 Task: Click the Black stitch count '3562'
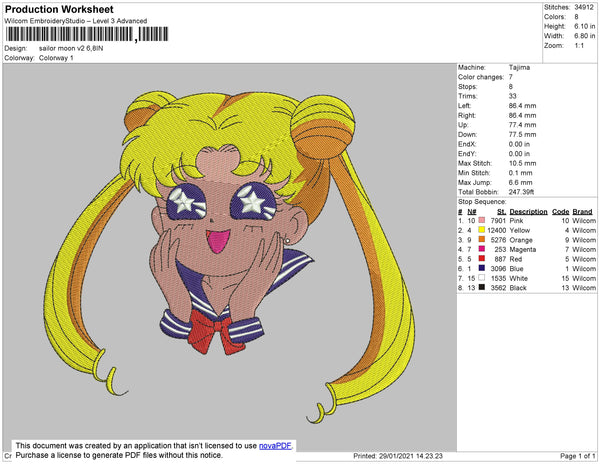pos(498,288)
